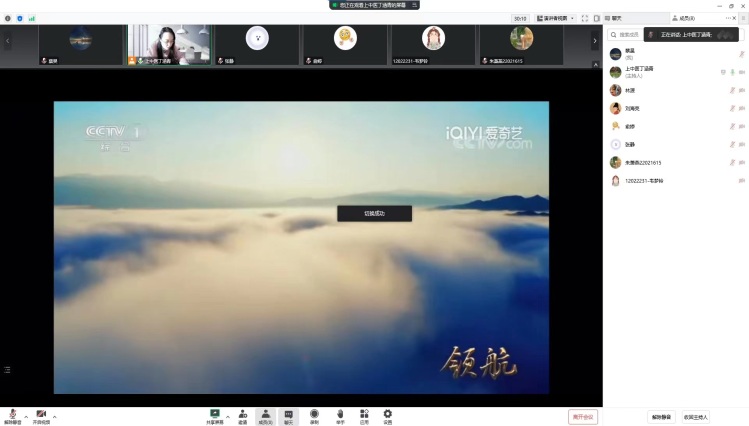Click the member search input field
749x426 pixels.
(x=632, y=34)
